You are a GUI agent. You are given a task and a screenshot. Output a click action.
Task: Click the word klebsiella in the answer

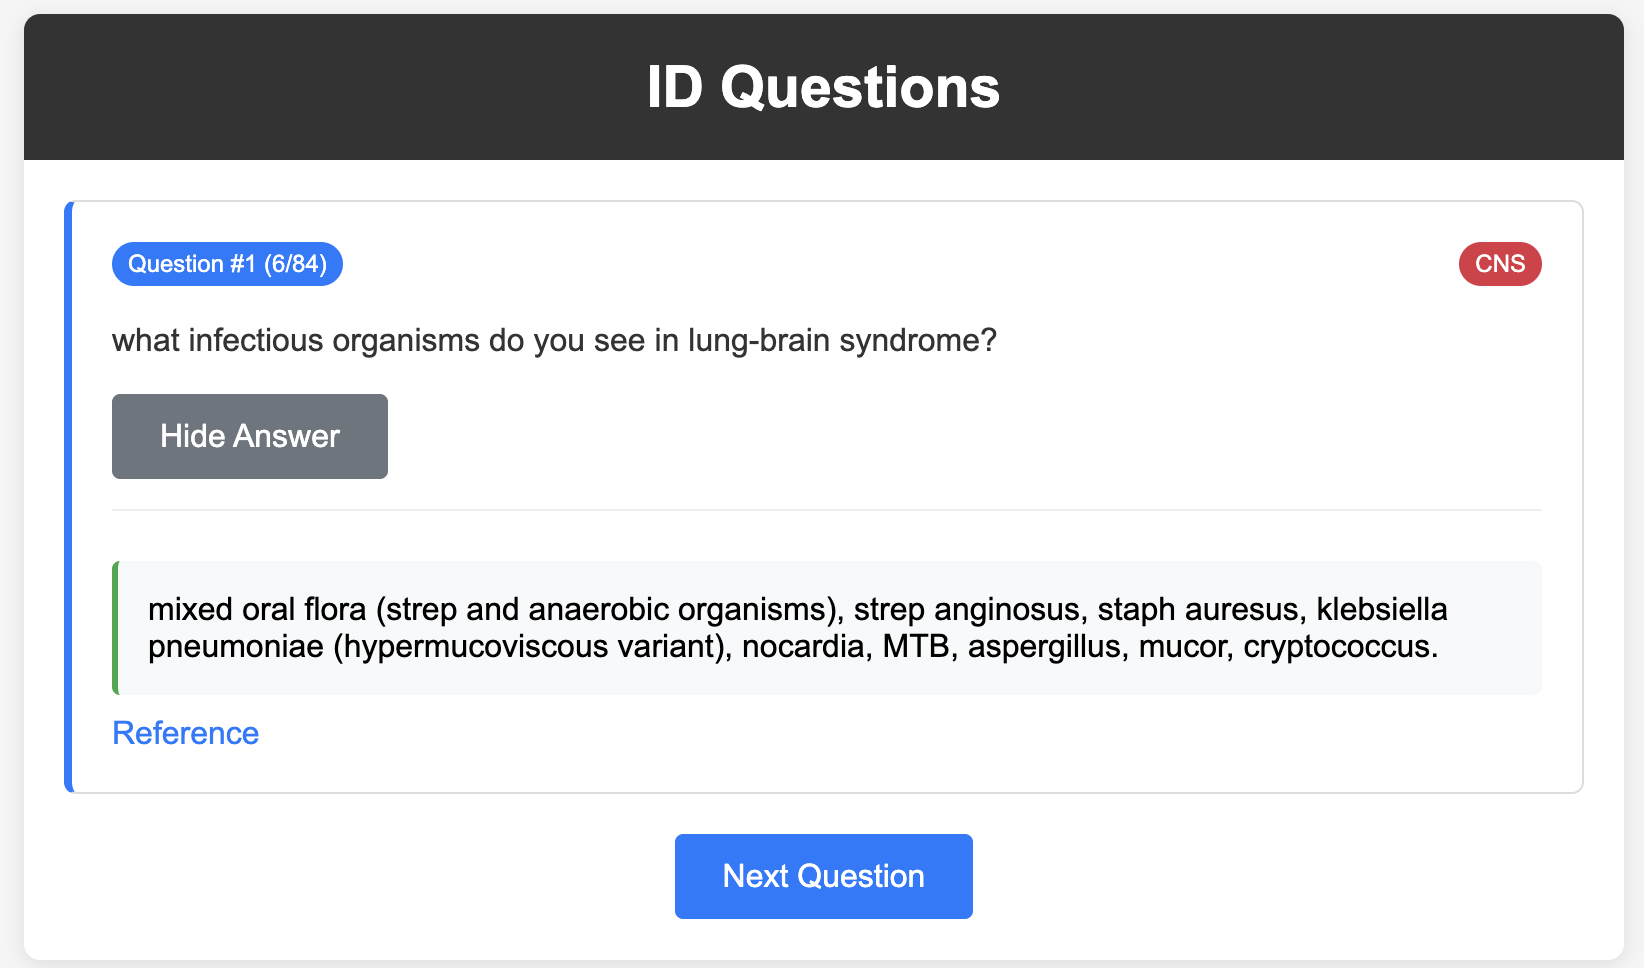tap(1382, 609)
